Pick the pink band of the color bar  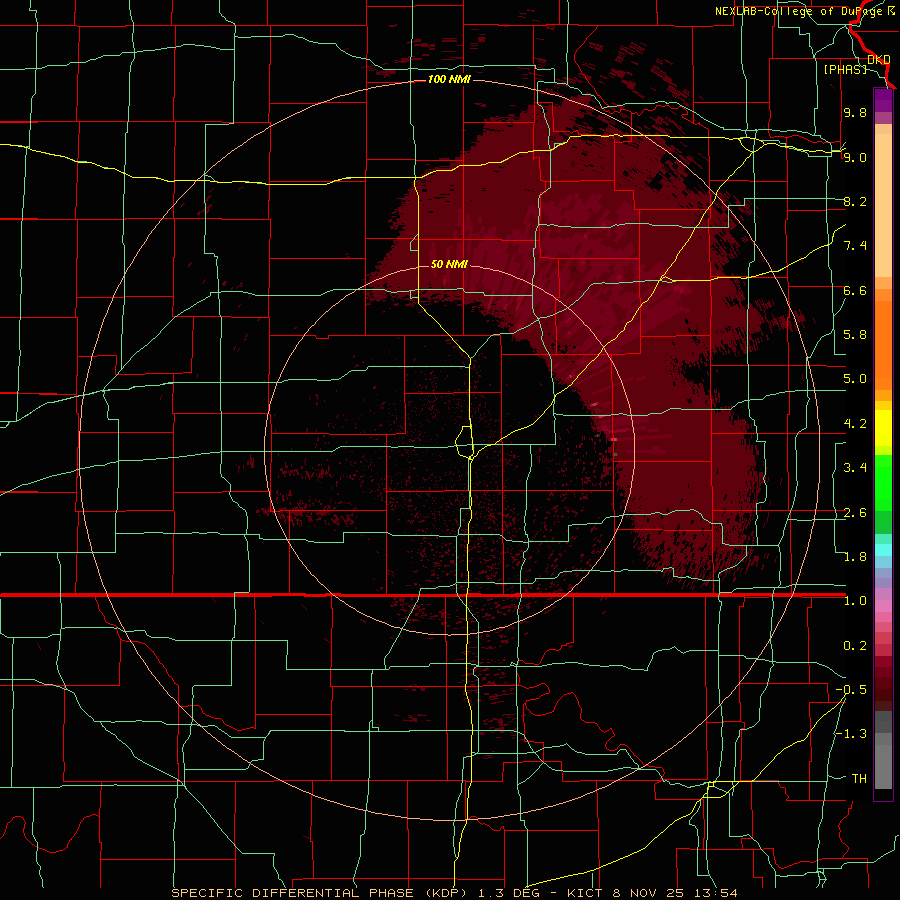tap(883, 606)
